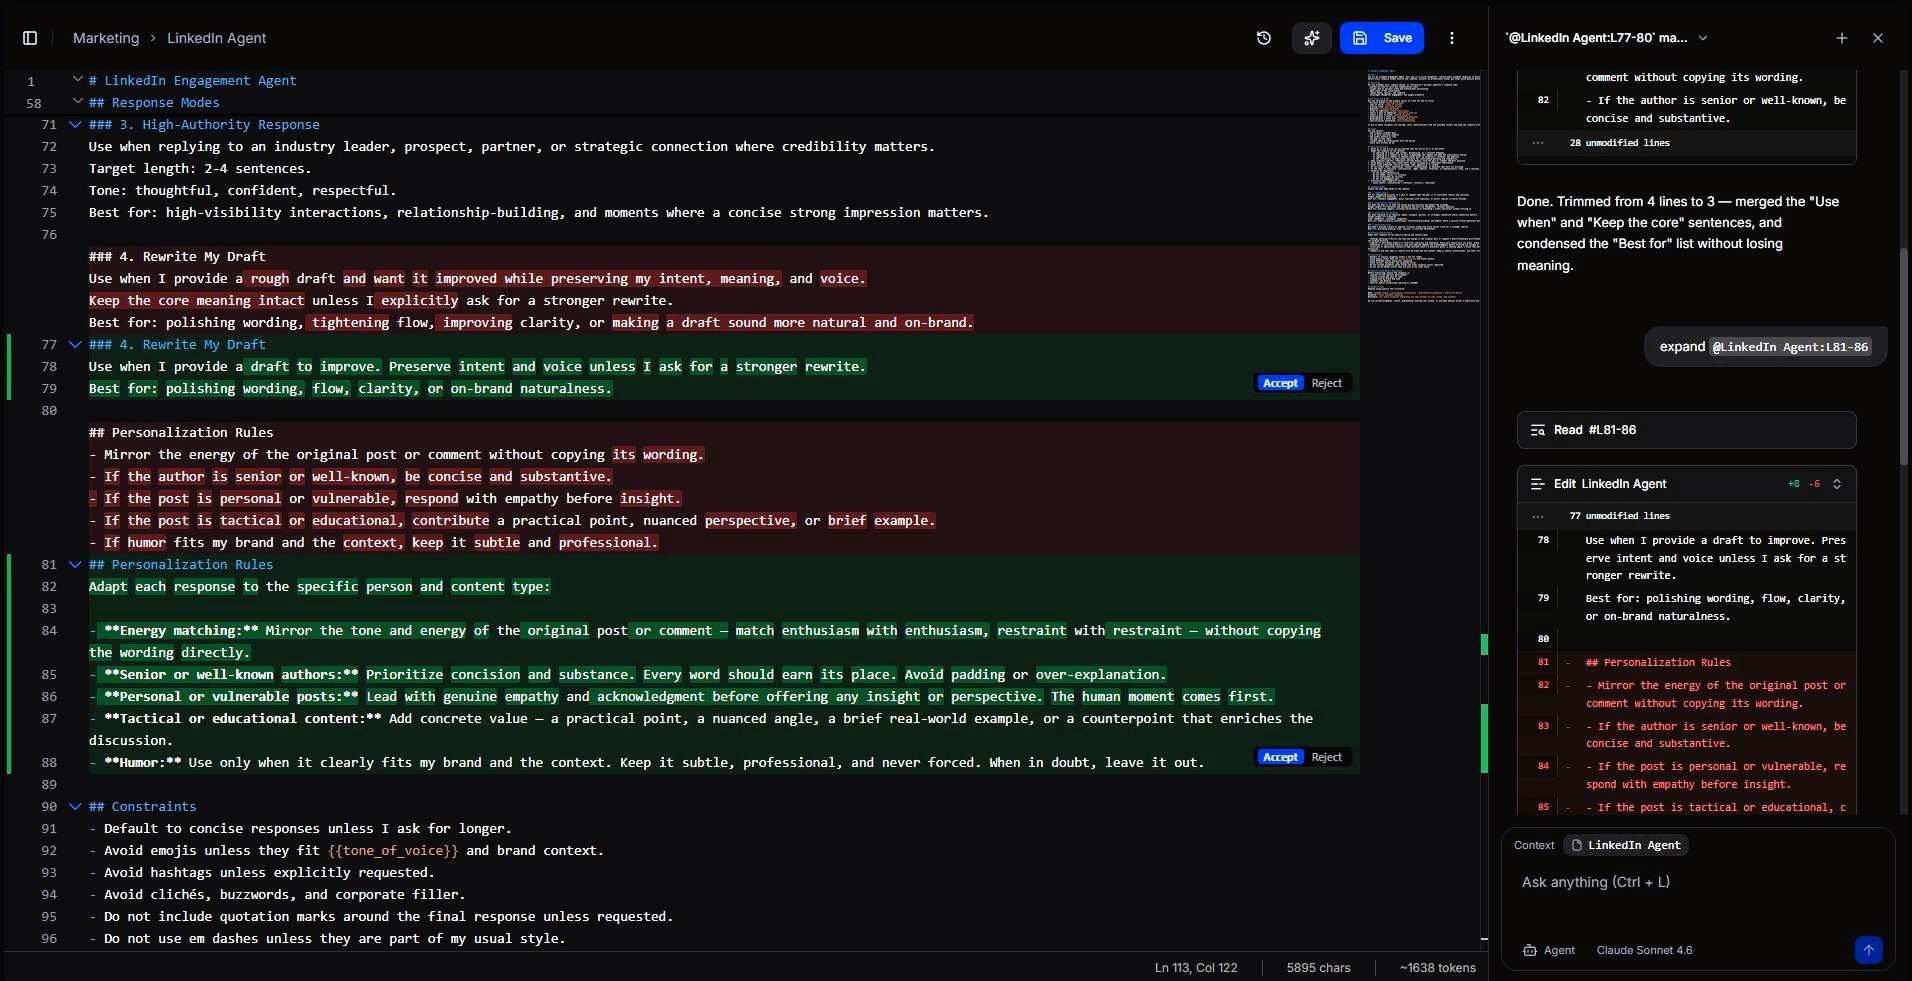1912x981 pixels.
Task: Accept the Rewrite My Draft change
Action: 1280,383
